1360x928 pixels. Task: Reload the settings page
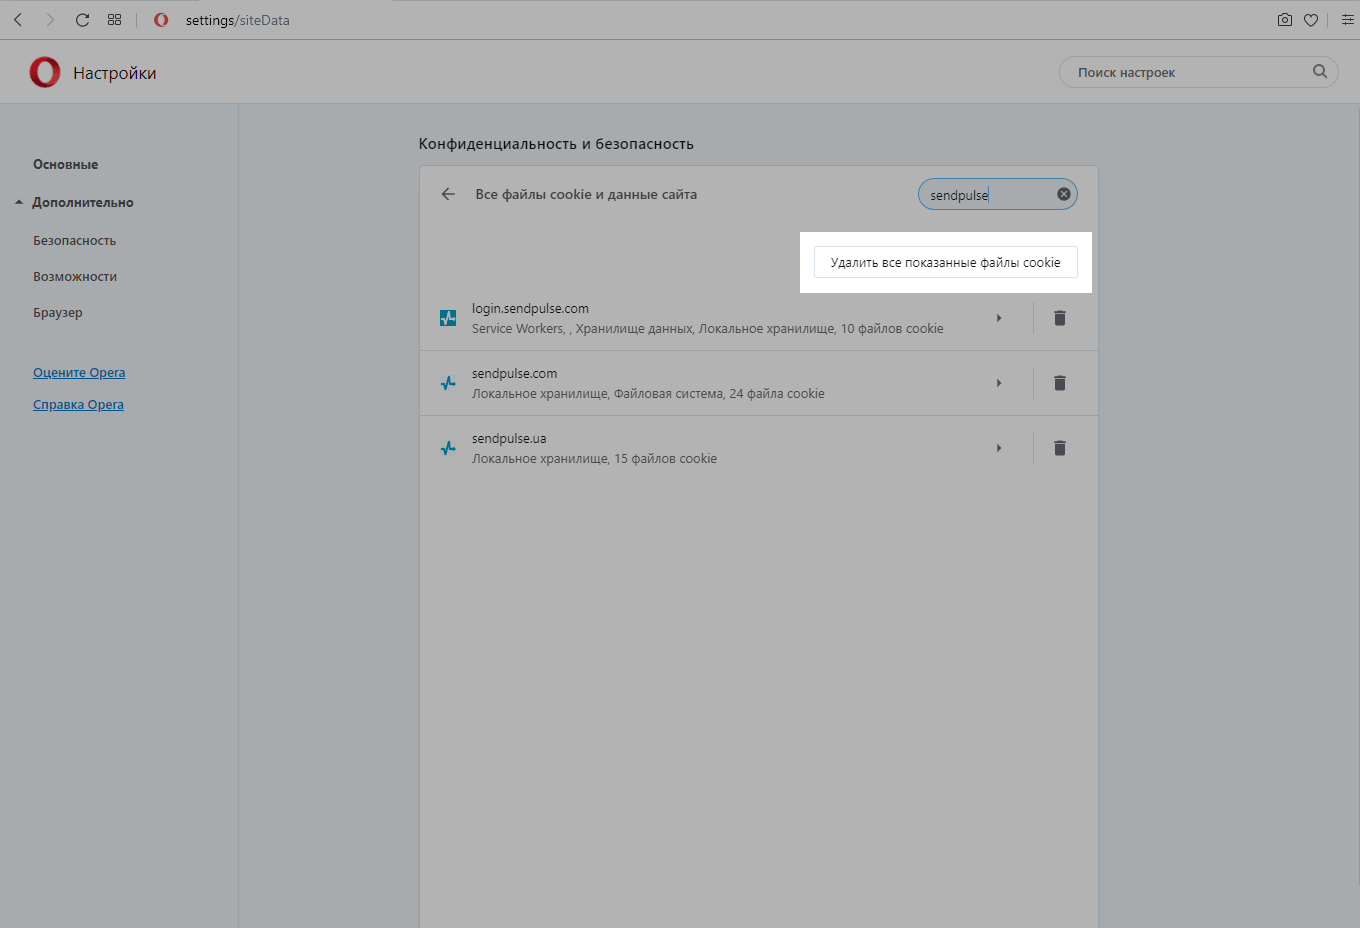click(x=83, y=20)
